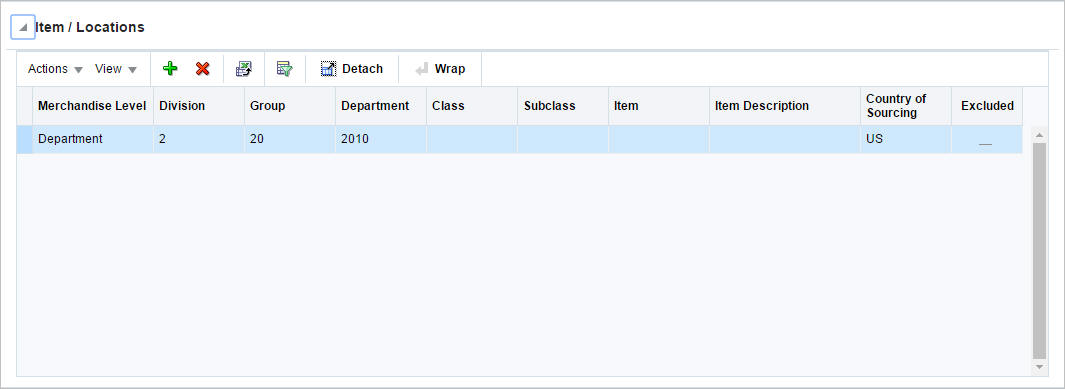The image size is (1065, 389).
Task: Click the vertical scrollbar thumb
Action: click(1039, 251)
